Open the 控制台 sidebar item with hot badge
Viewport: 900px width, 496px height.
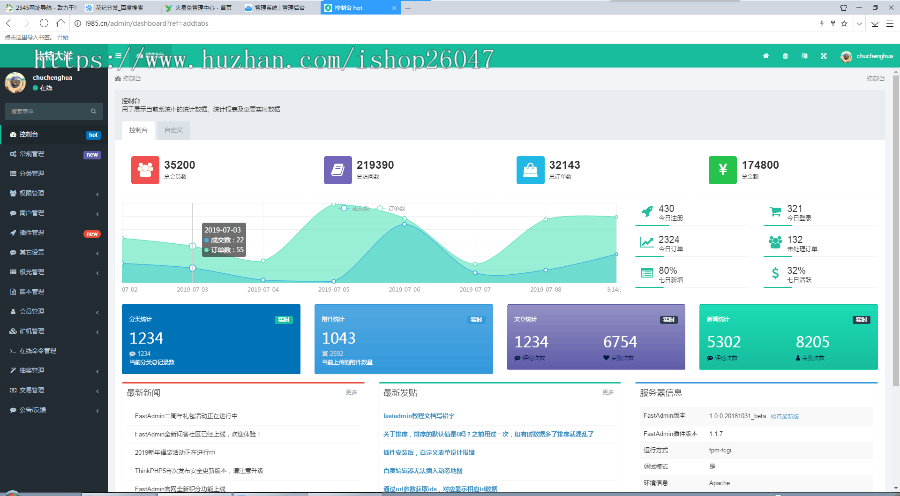pyautogui.click(x=54, y=134)
